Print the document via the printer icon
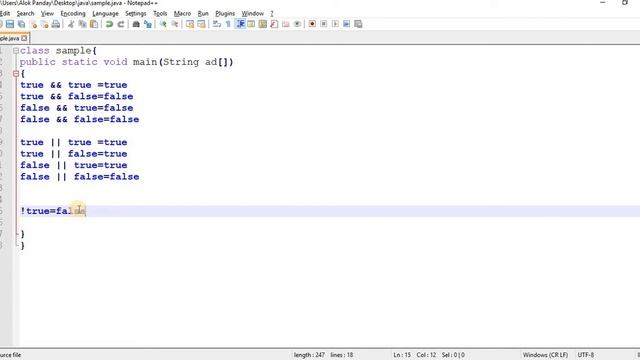 point(56,24)
